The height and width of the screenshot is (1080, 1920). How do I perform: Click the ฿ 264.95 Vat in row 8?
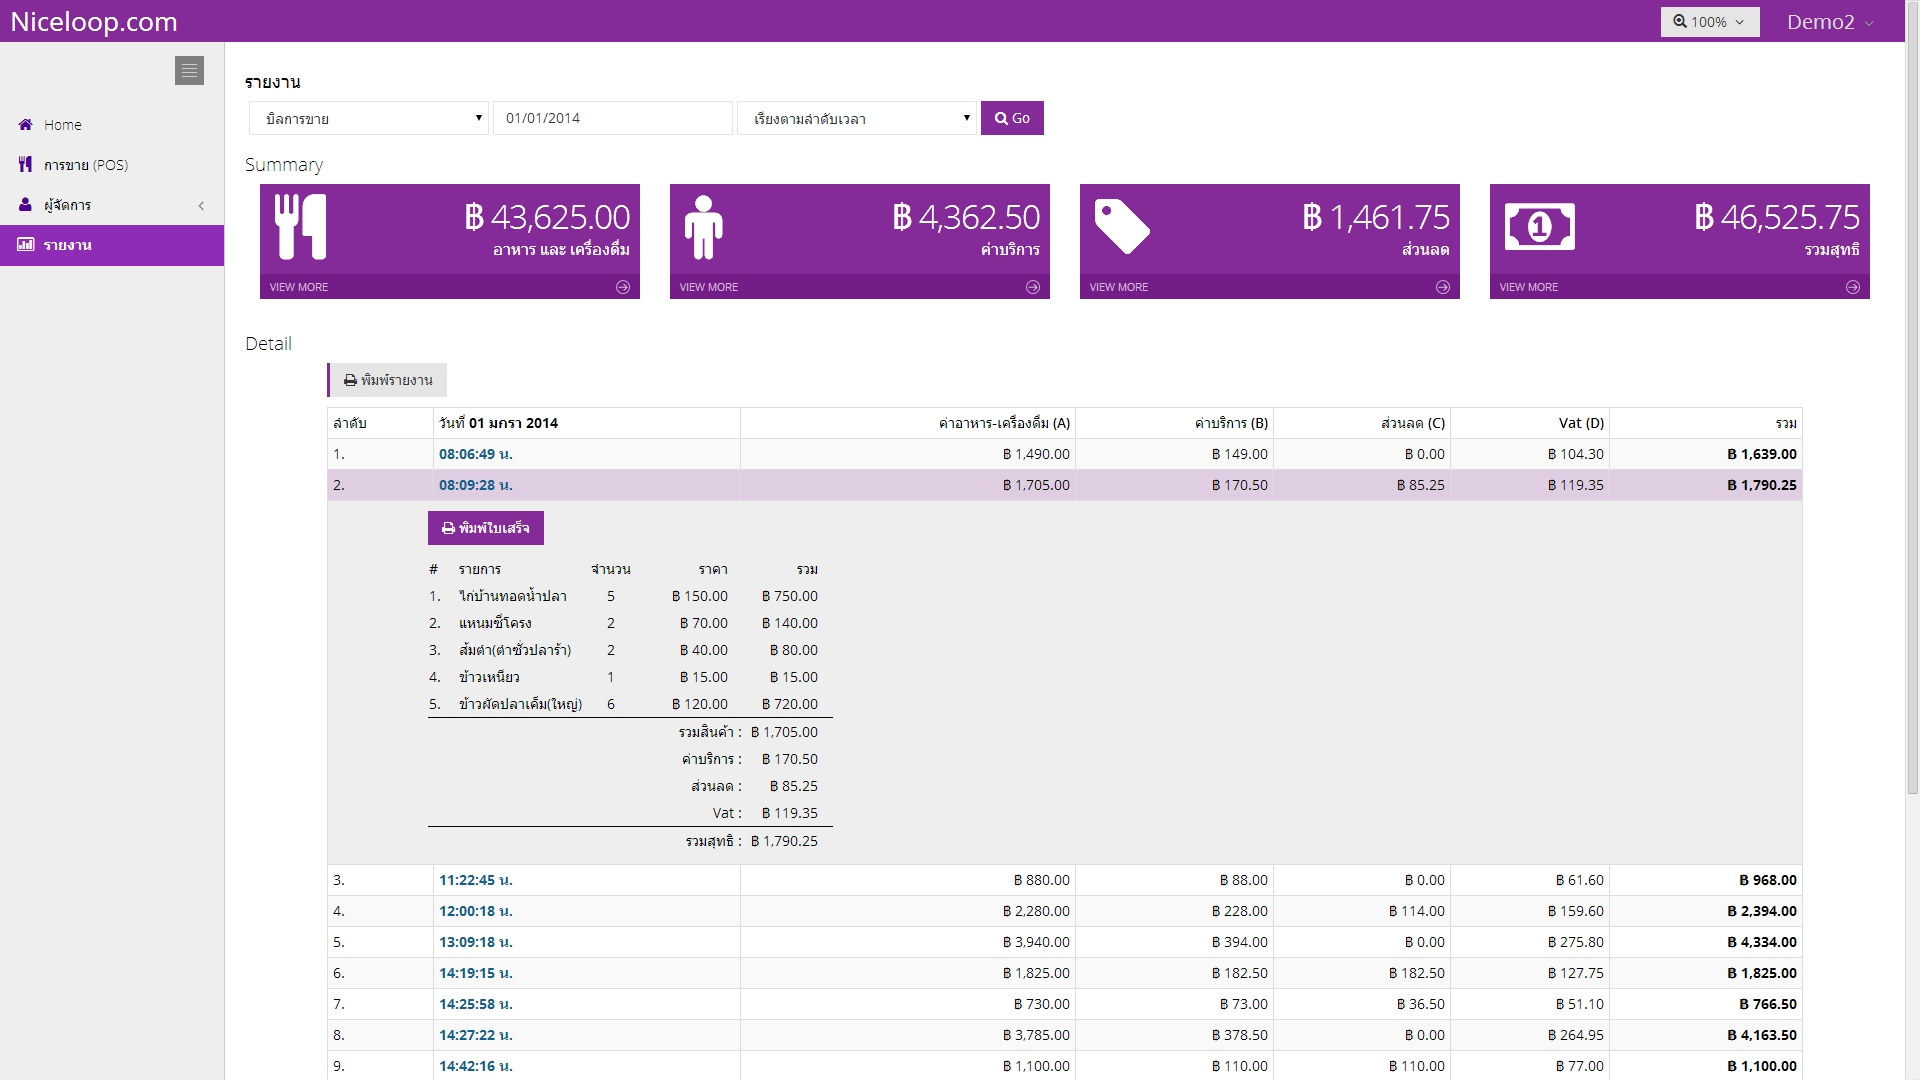1576,1035
